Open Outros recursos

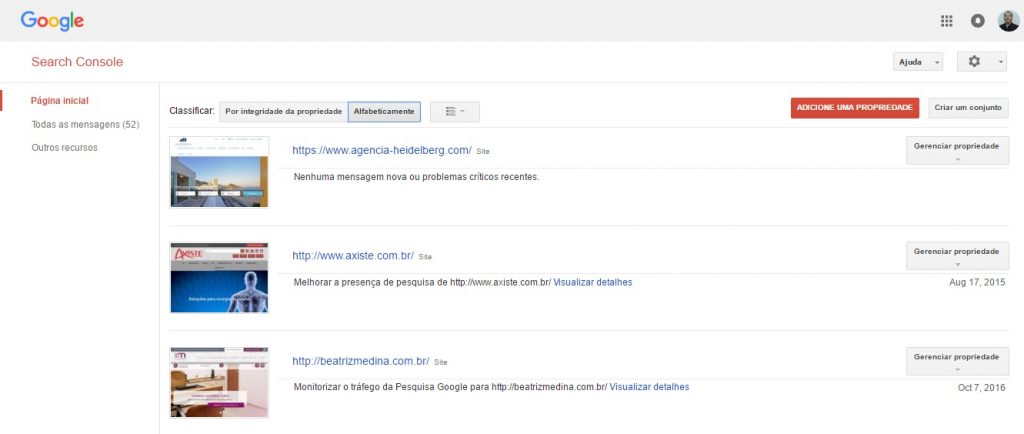[65, 147]
